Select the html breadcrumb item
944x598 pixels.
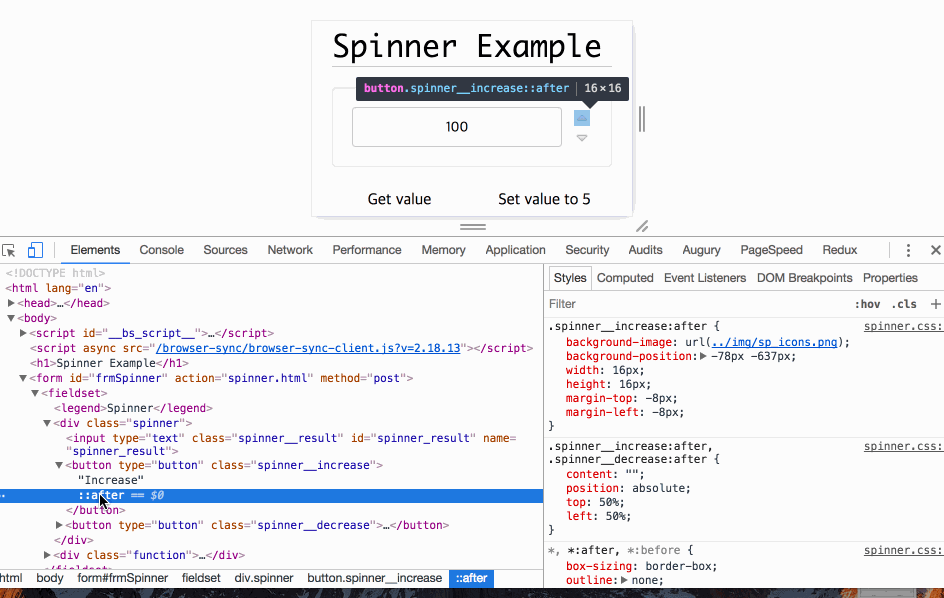click(x=11, y=578)
